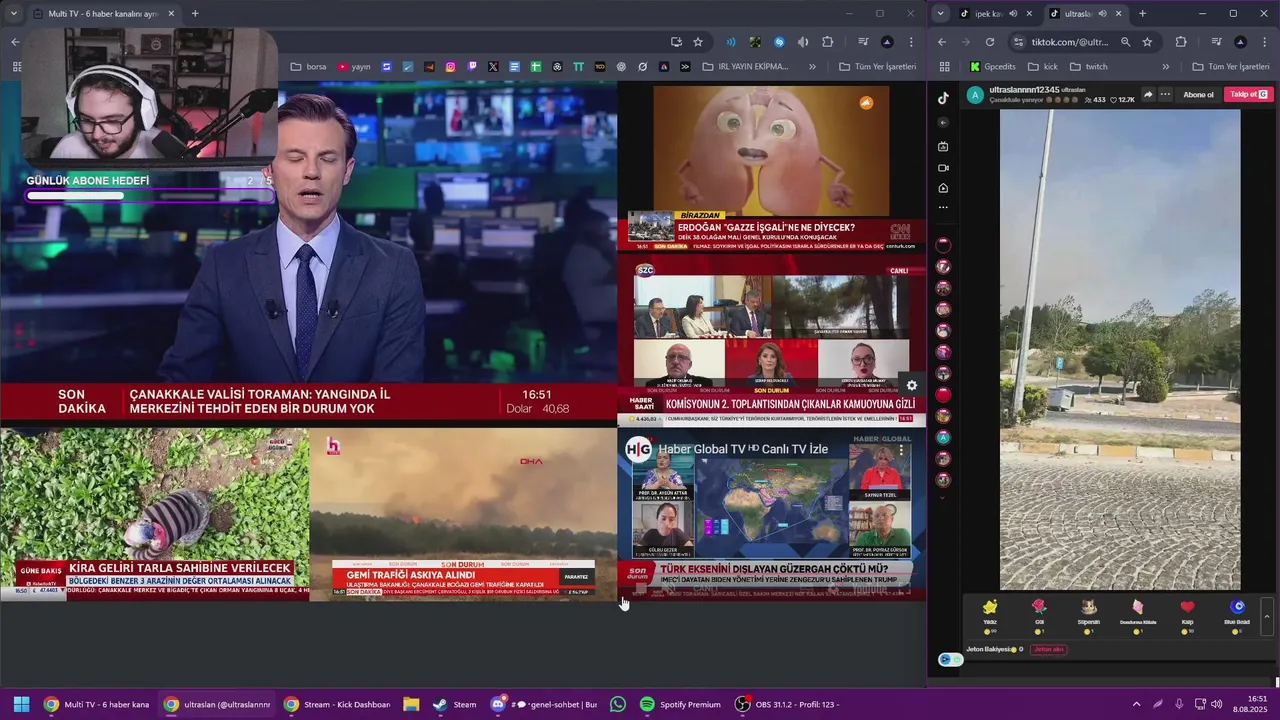This screenshot has width=1280, height=720.
Task: Open media control in left browser toolbar
Action: (863, 42)
